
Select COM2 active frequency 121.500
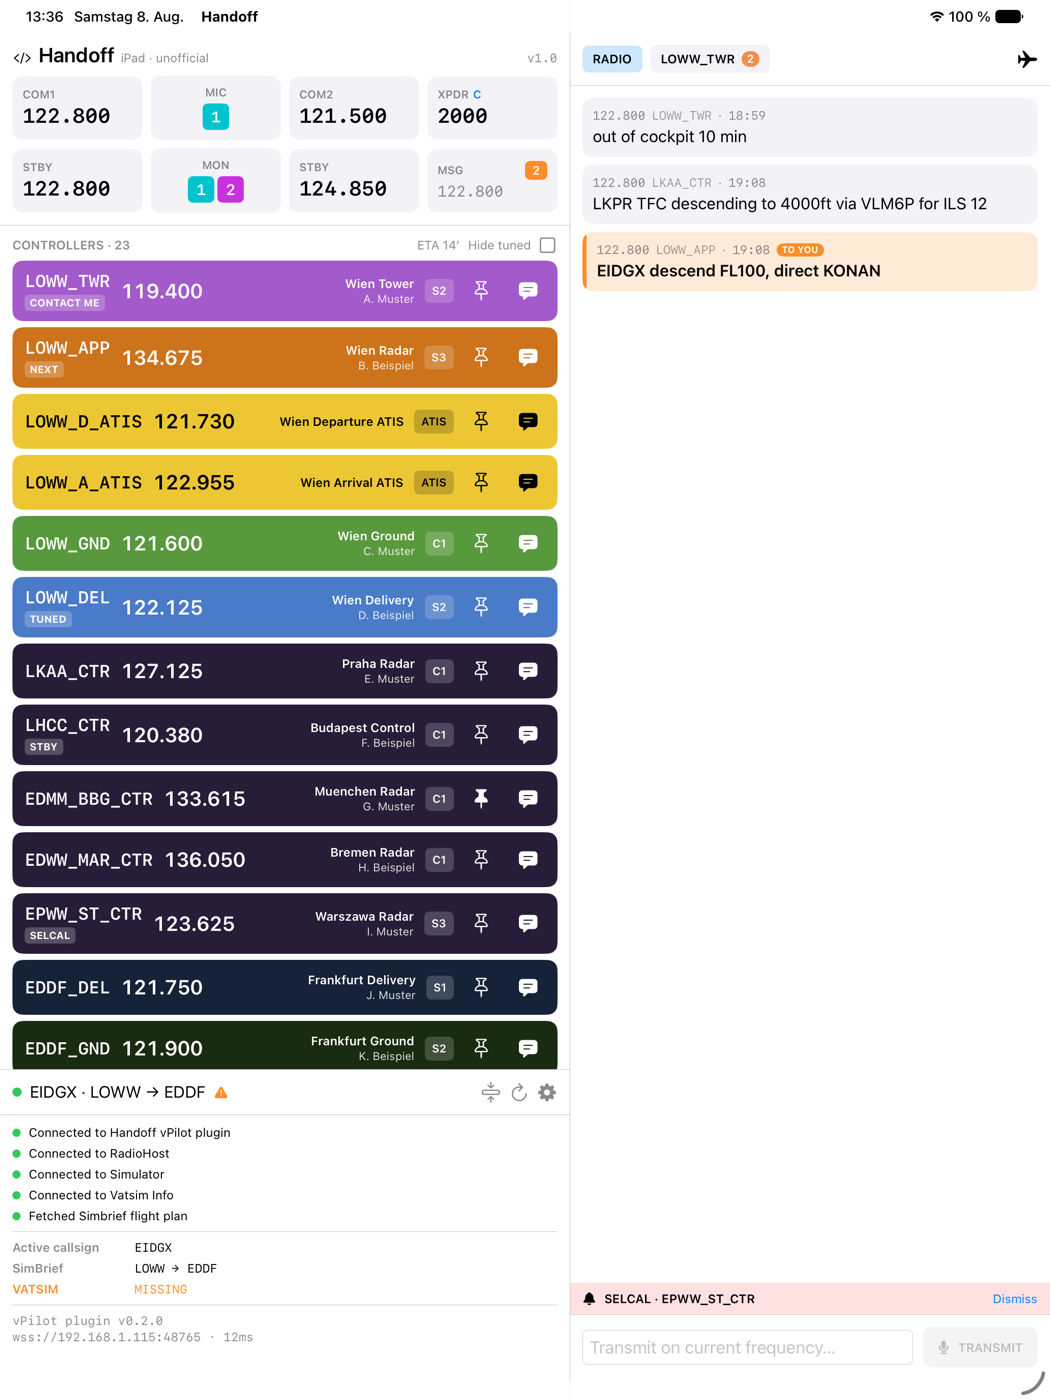[x=354, y=108]
